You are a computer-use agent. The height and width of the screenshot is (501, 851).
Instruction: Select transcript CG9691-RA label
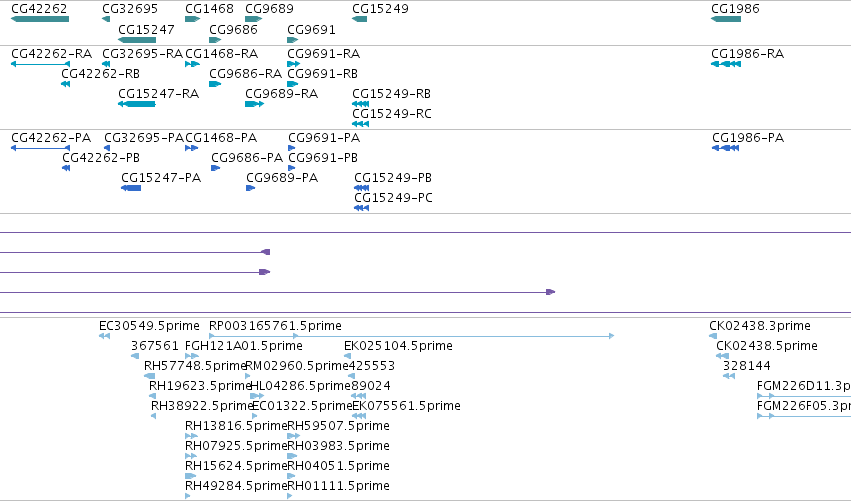coord(324,54)
